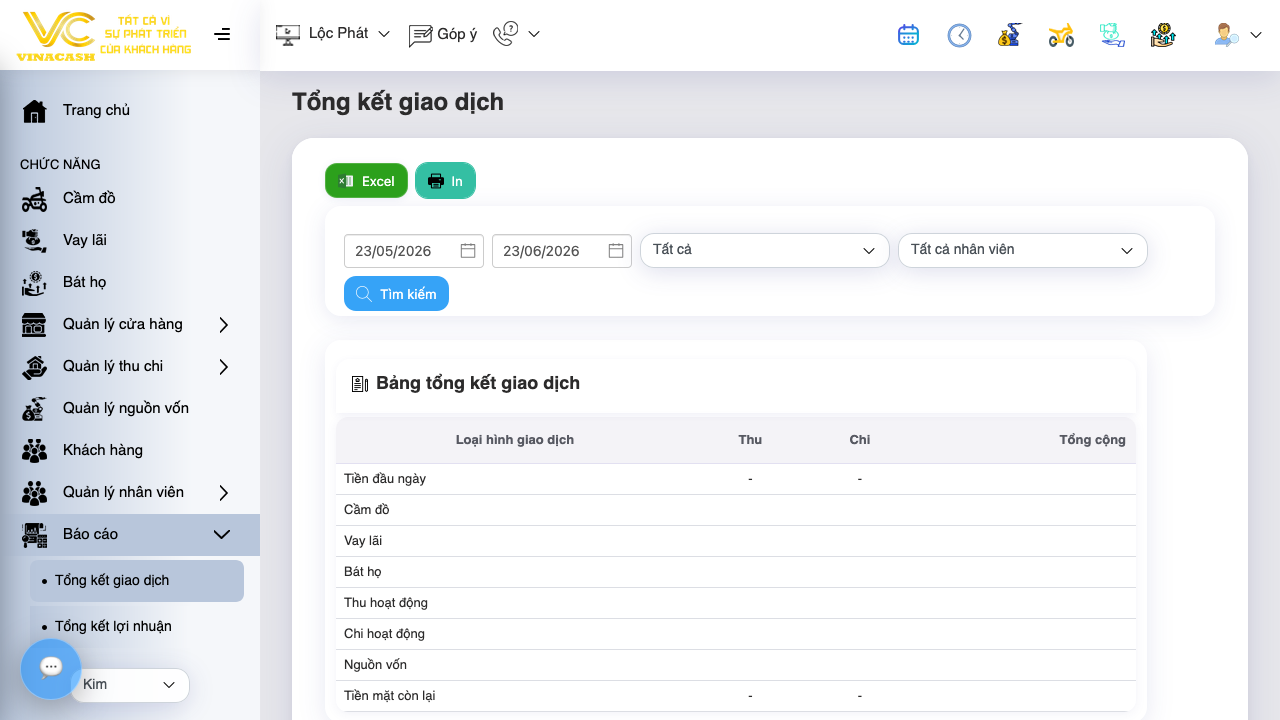The image size is (1280, 720).
Task: Click the start date field 23/05/2026
Action: coord(414,251)
